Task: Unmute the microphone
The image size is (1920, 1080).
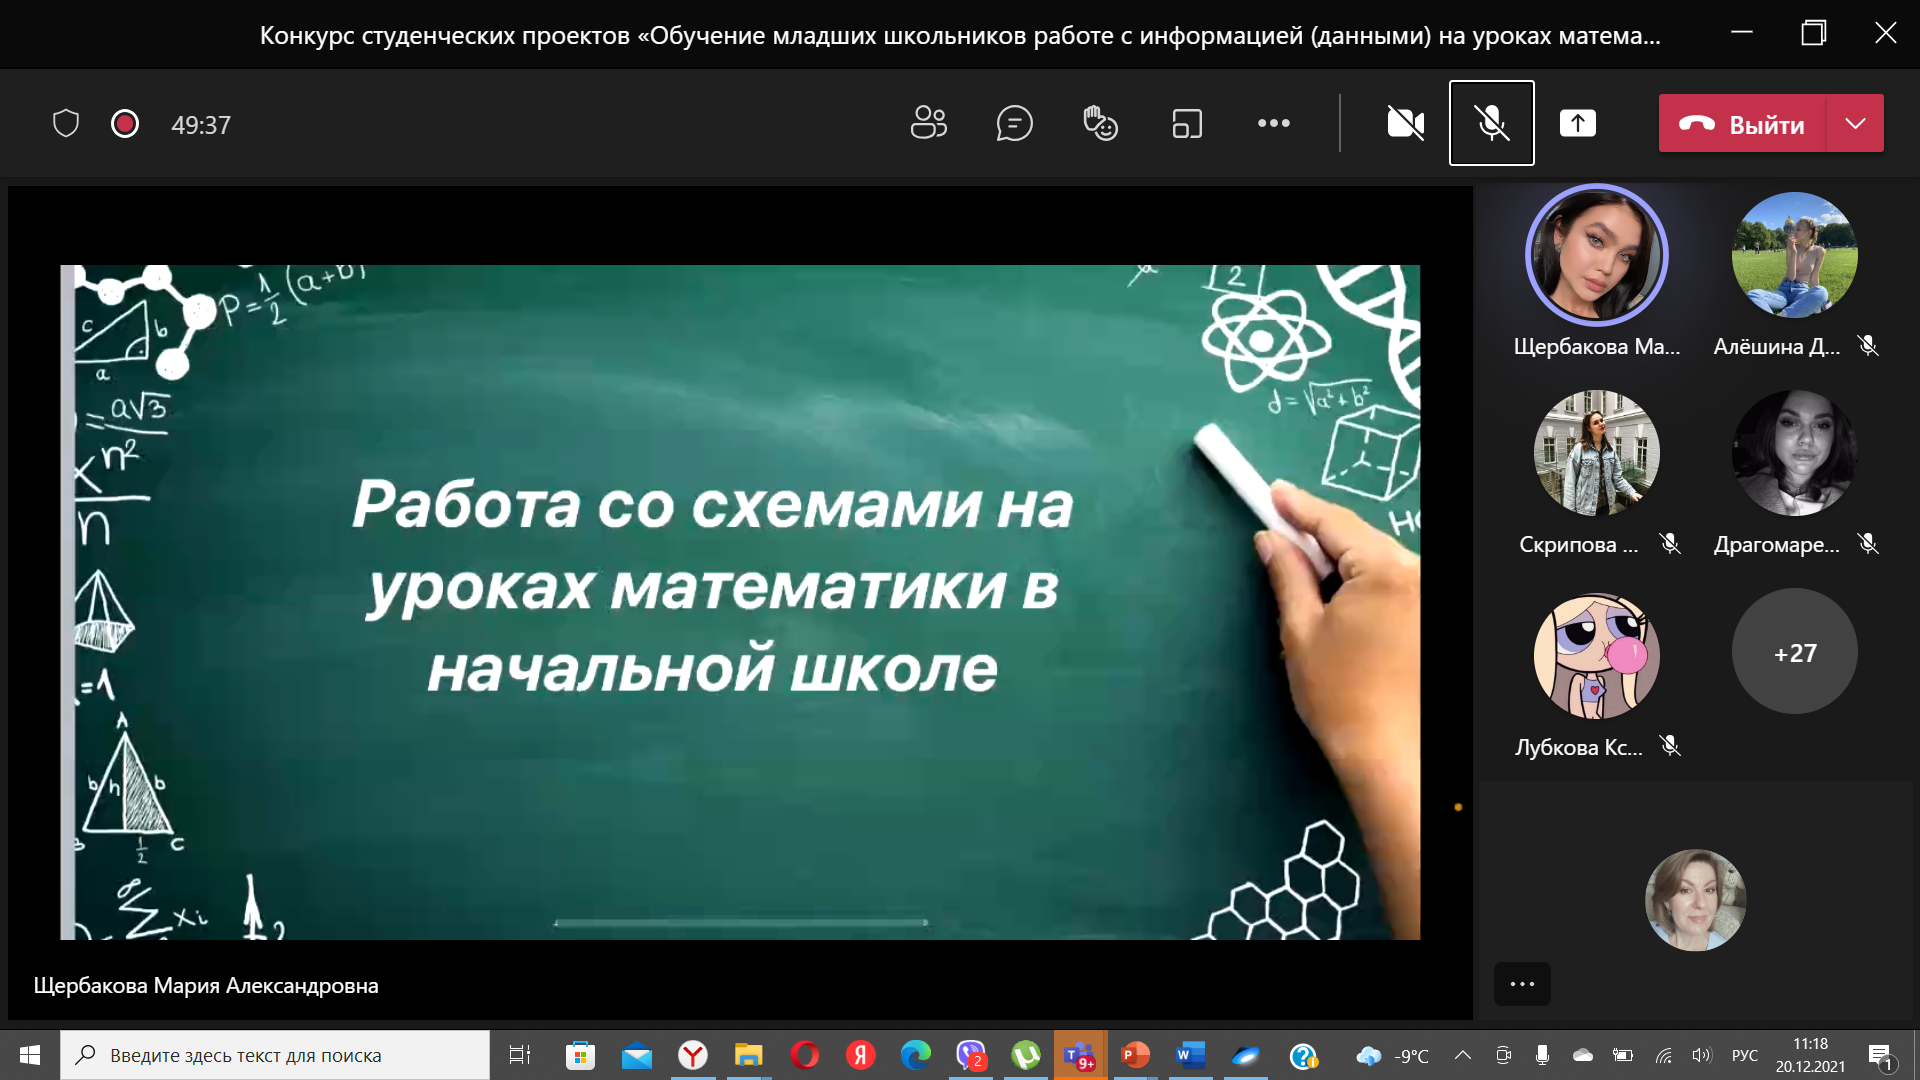Action: [x=1491, y=124]
